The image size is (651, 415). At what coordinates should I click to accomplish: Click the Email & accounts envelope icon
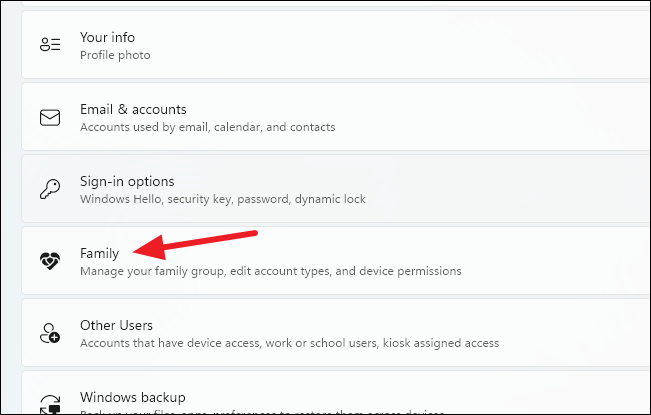(x=50, y=117)
